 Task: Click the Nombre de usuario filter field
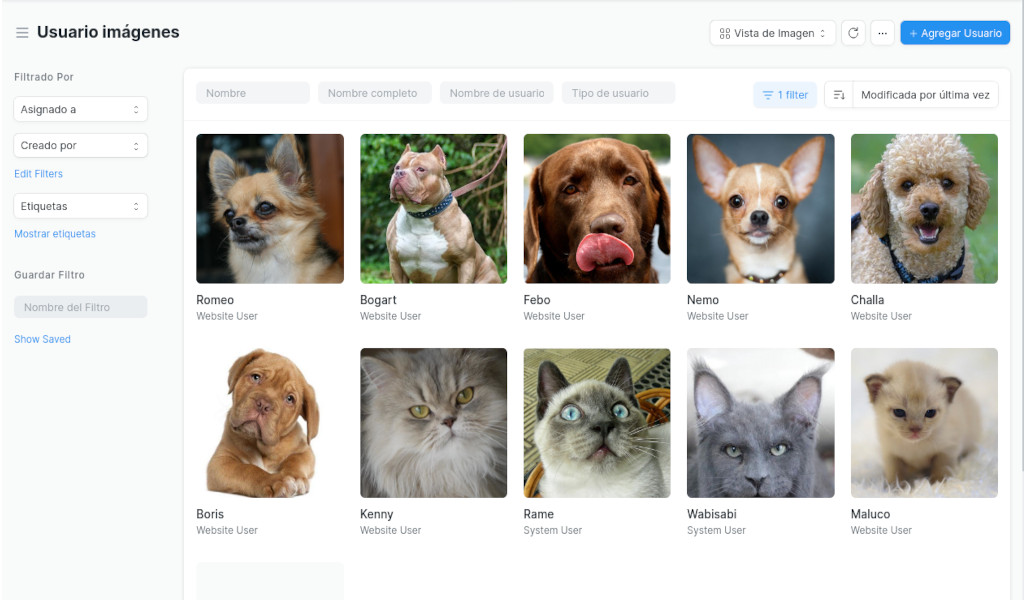pyautogui.click(x=496, y=93)
